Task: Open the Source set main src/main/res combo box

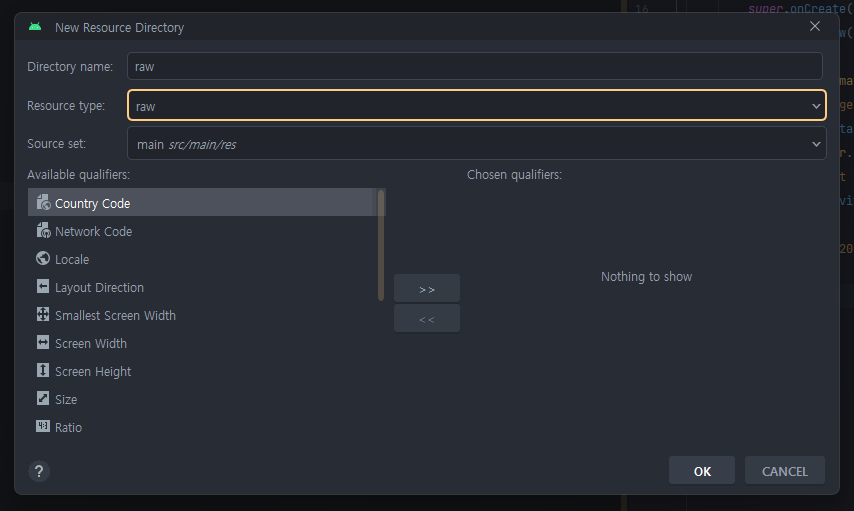Action: pyautogui.click(x=477, y=144)
